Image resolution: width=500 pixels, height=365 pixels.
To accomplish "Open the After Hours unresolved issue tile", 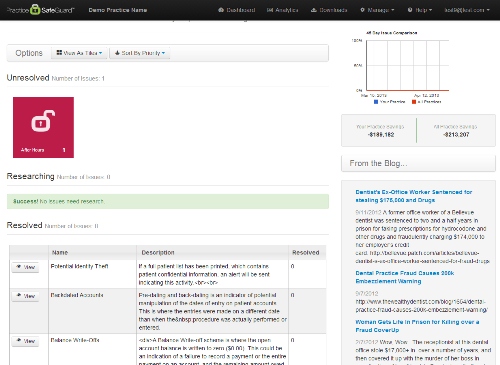I will click(43, 127).
